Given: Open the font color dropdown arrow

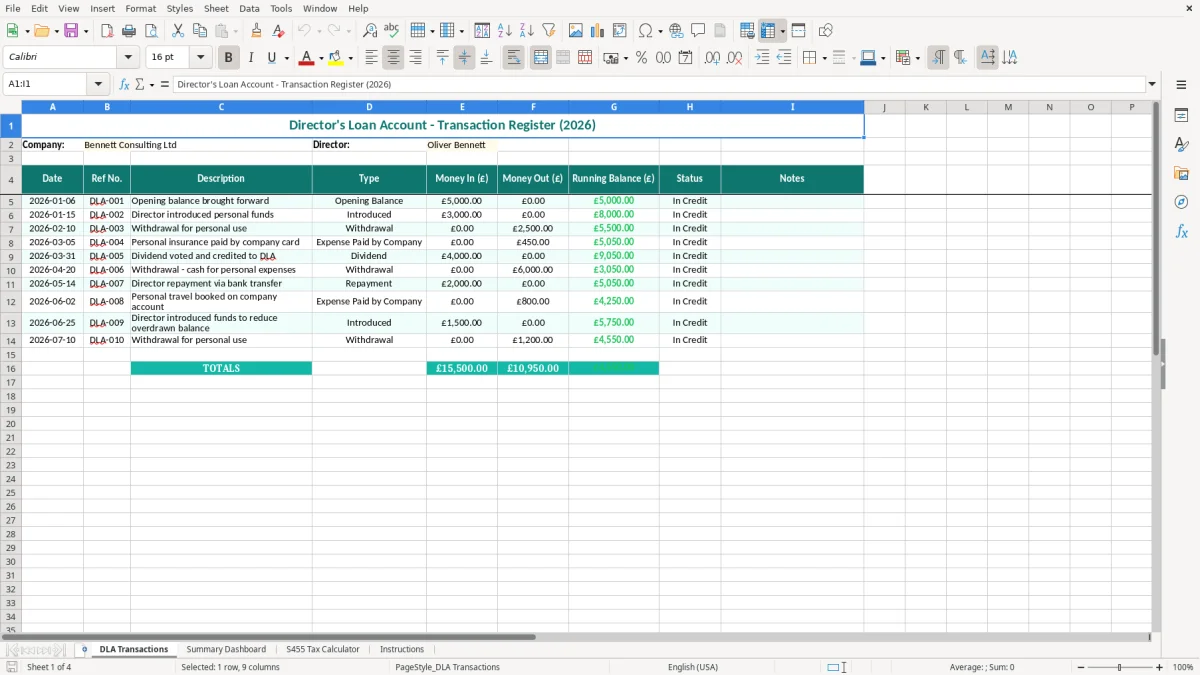Looking at the screenshot, I should pyautogui.click(x=320, y=58).
